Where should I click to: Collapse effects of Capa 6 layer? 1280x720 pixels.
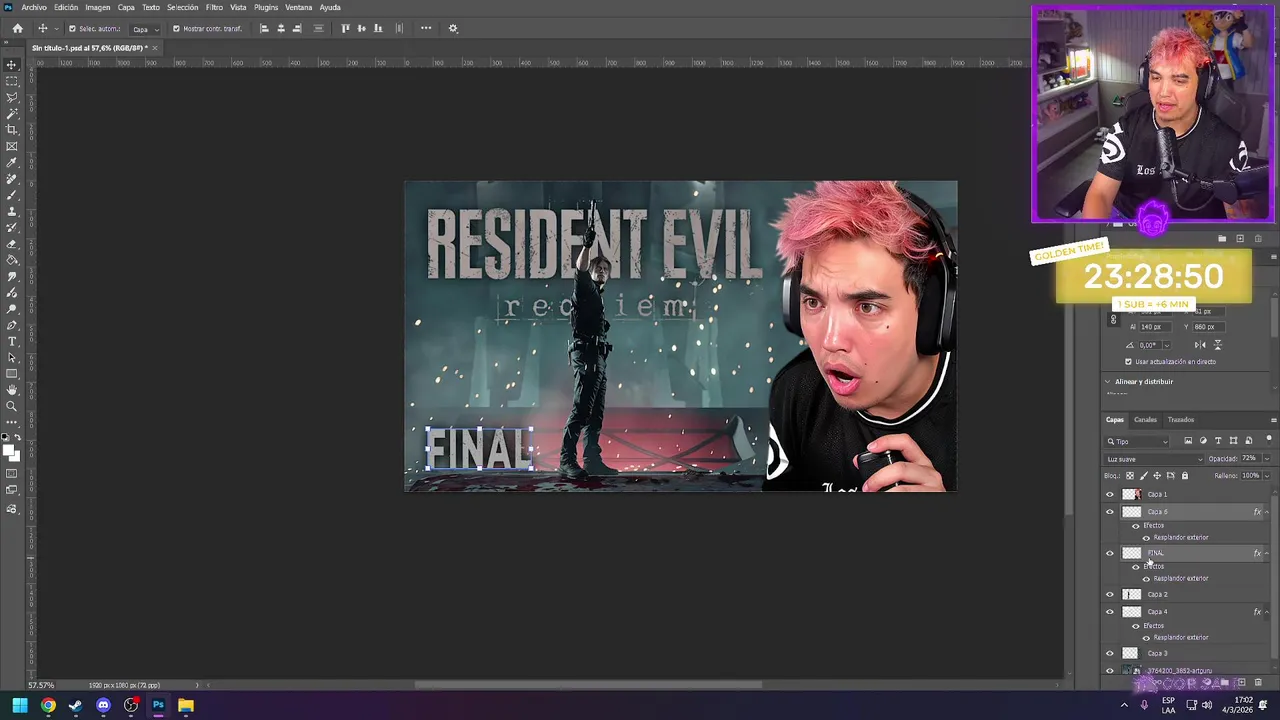point(1266,512)
